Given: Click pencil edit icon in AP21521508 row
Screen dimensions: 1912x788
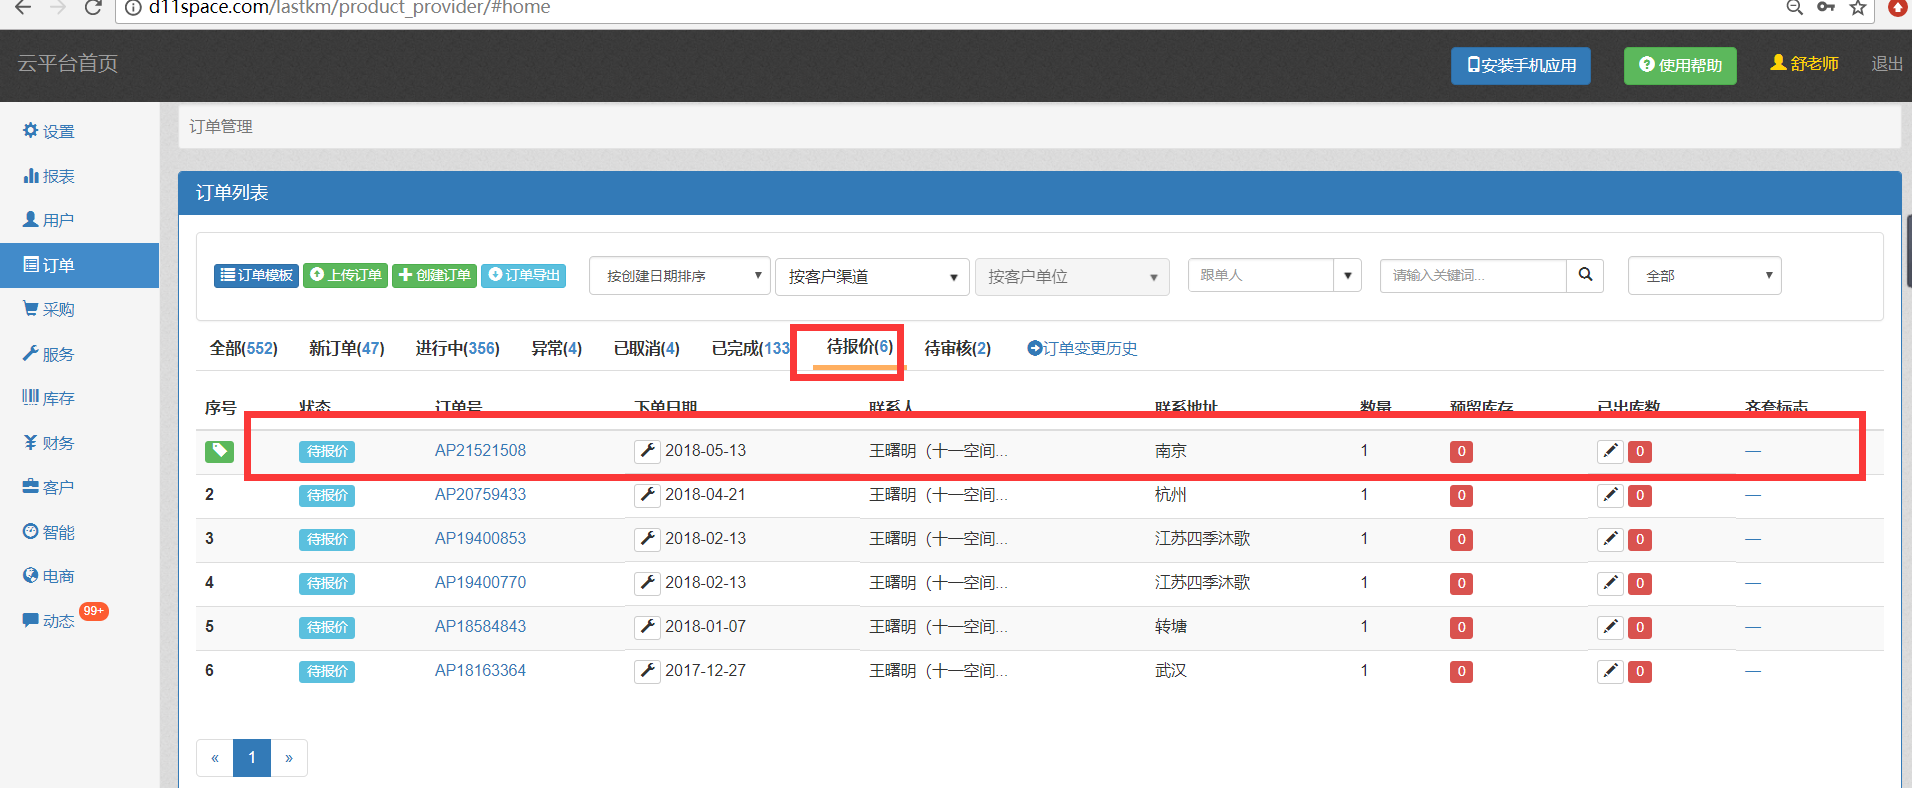Looking at the screenshot, I should 1610,451.
